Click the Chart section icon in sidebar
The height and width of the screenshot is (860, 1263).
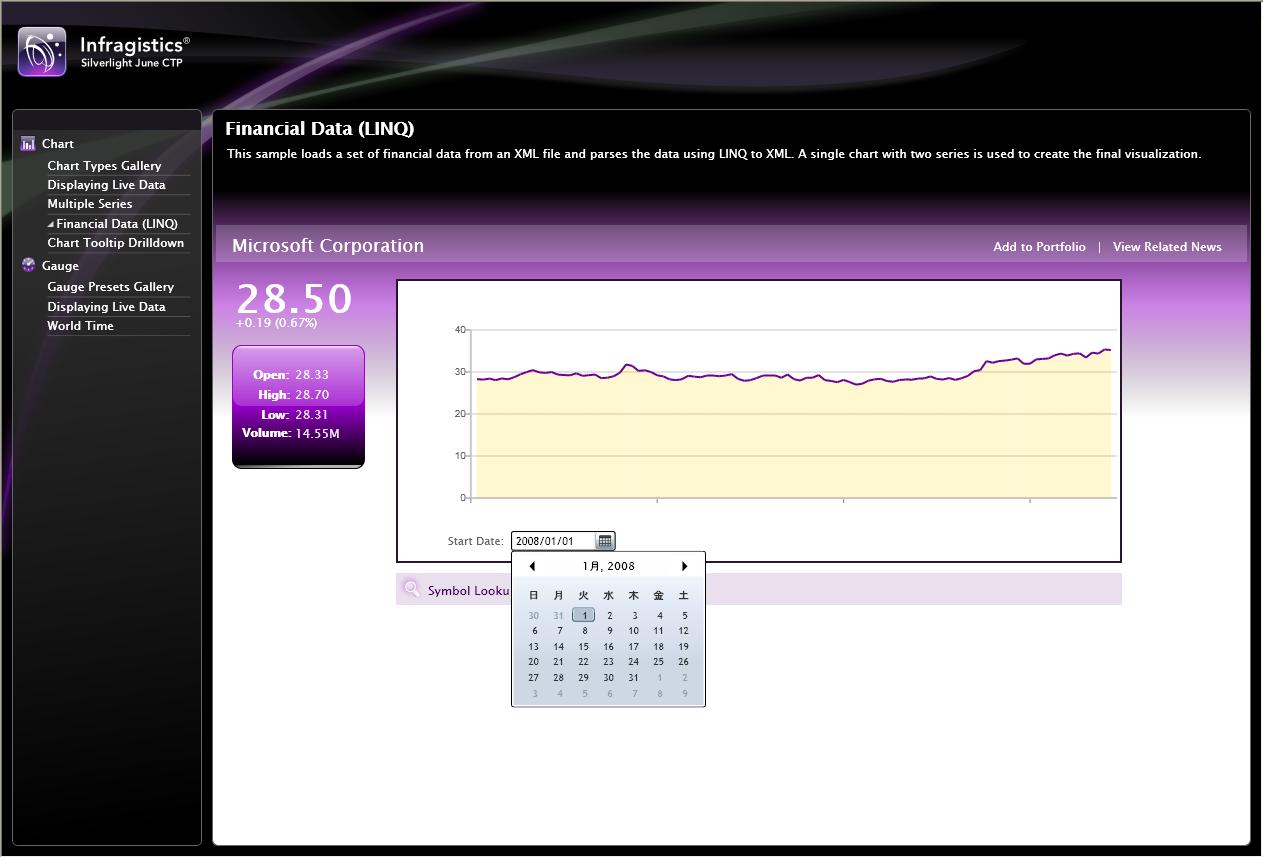click(28, 144)
